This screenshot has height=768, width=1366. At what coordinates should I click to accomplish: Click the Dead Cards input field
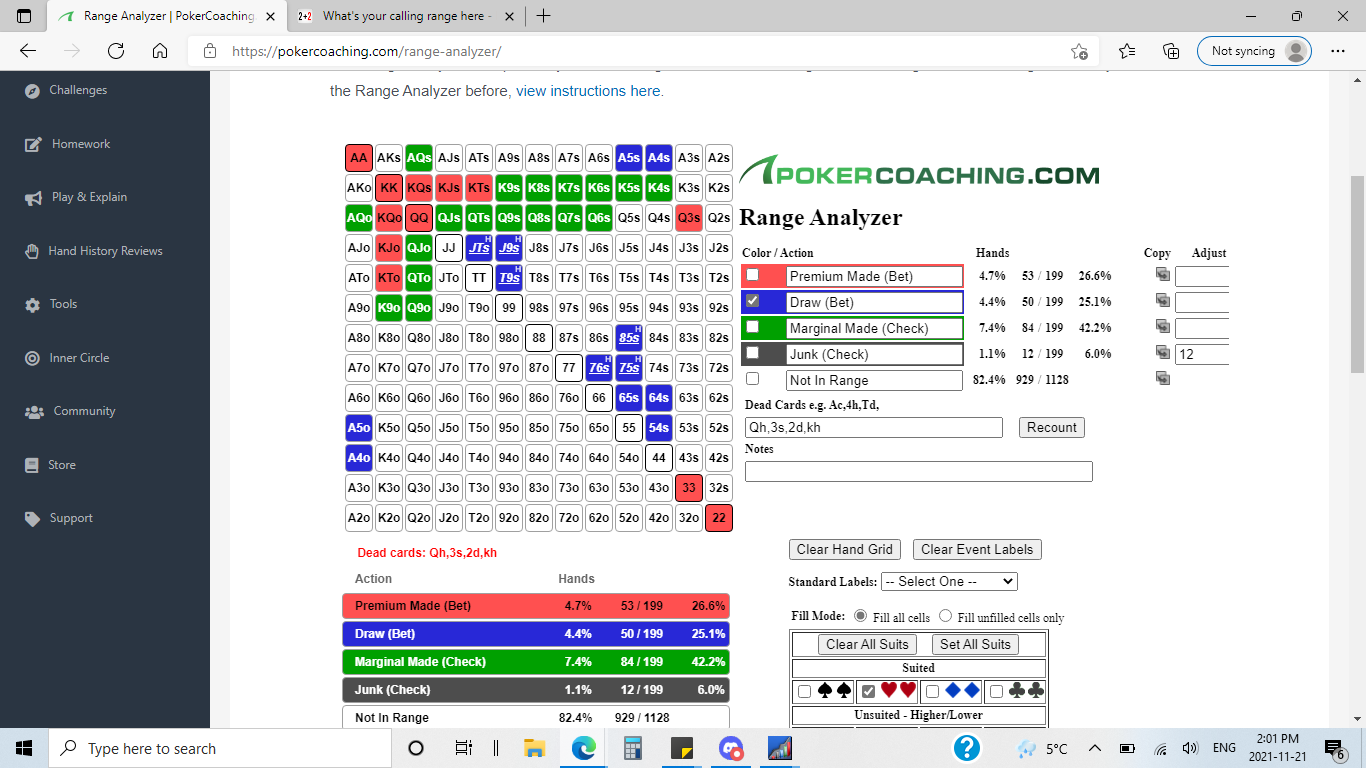click(x=874, y=427)
